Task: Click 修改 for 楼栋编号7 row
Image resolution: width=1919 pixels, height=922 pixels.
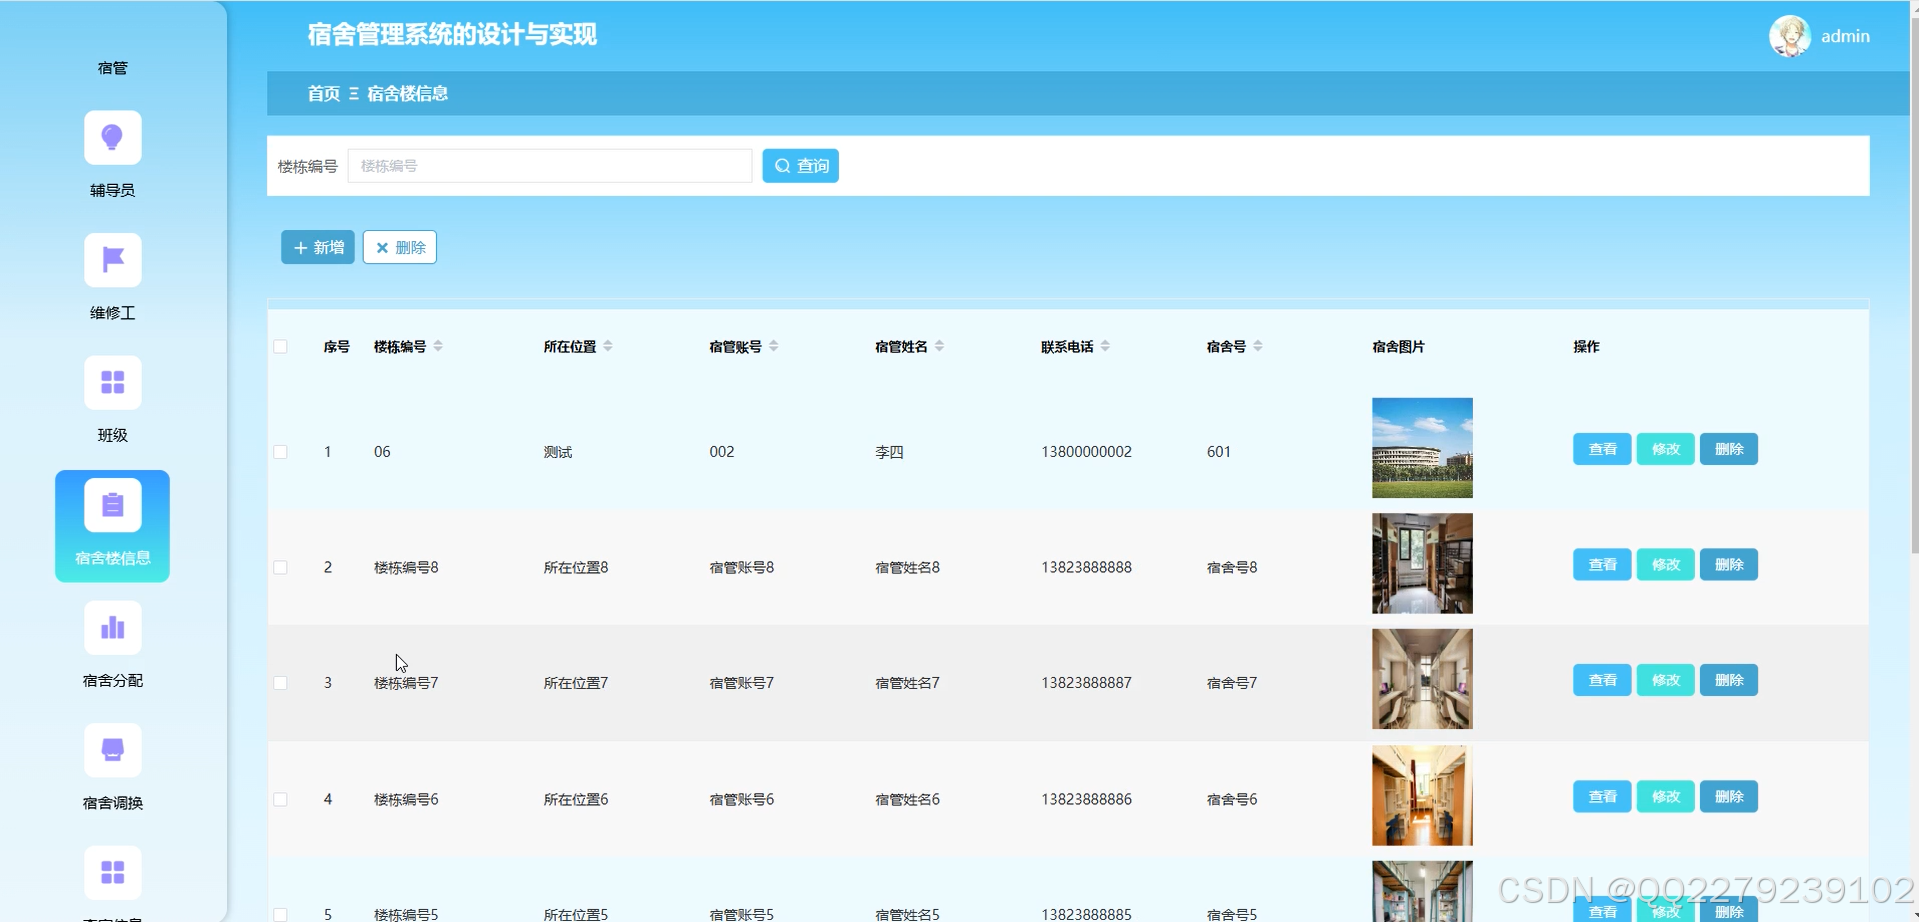Action: (x=1665, y=680)
